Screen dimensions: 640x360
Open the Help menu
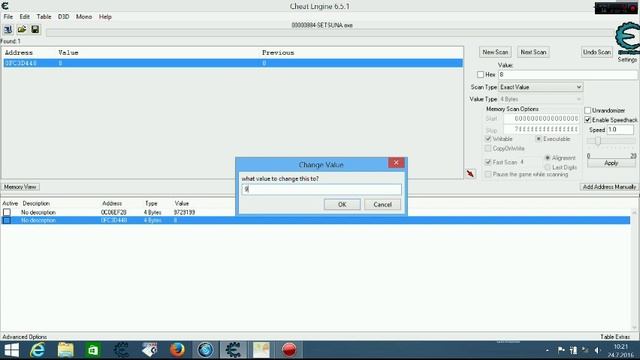coord(105,17)
